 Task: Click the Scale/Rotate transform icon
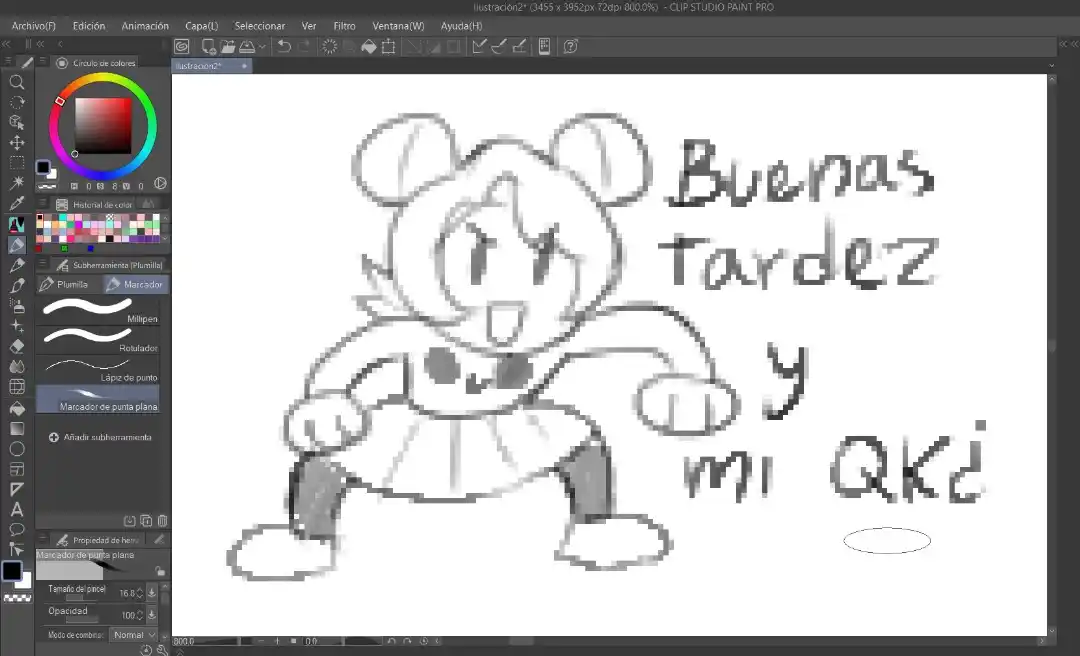pyautogui.click(x=388, y=46)
